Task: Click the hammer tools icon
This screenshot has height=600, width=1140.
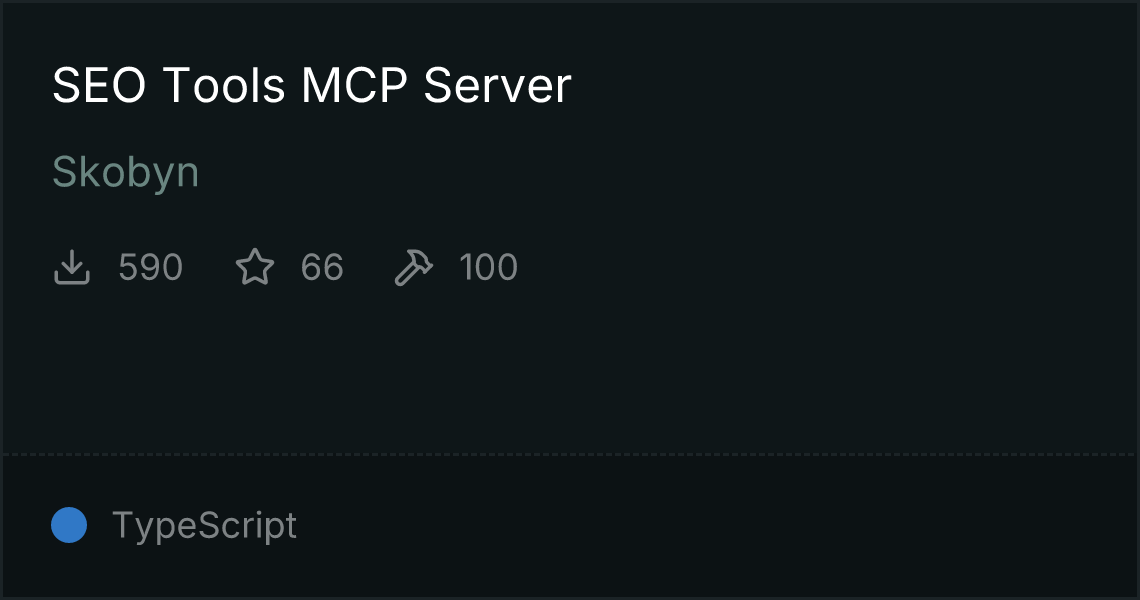Action: coord(413,267)
